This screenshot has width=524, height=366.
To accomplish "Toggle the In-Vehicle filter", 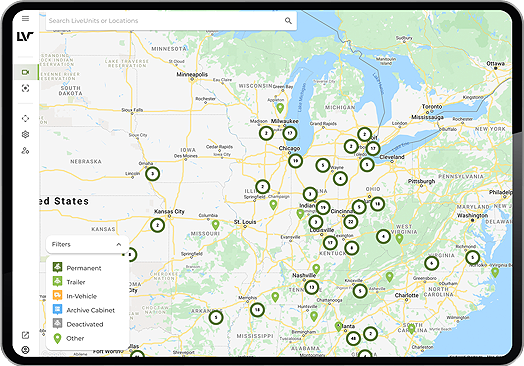I will pyautogui.click(x=75, y=296).
